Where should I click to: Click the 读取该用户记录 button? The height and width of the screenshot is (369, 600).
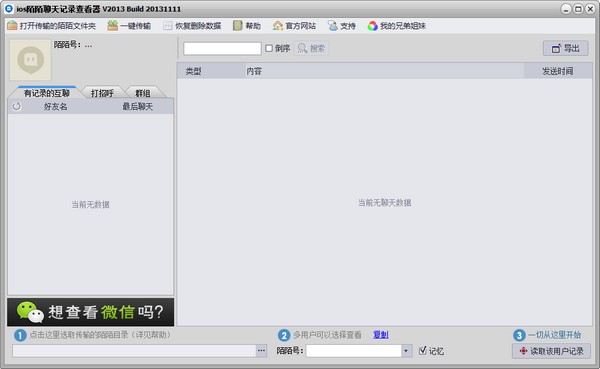click(x=551, y=351)
